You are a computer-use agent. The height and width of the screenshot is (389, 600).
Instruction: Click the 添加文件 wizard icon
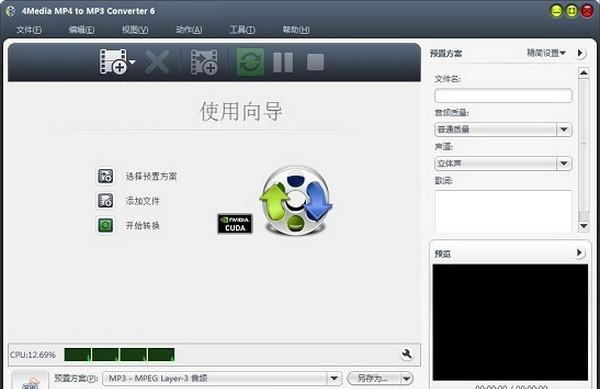[x=105, y=200]
